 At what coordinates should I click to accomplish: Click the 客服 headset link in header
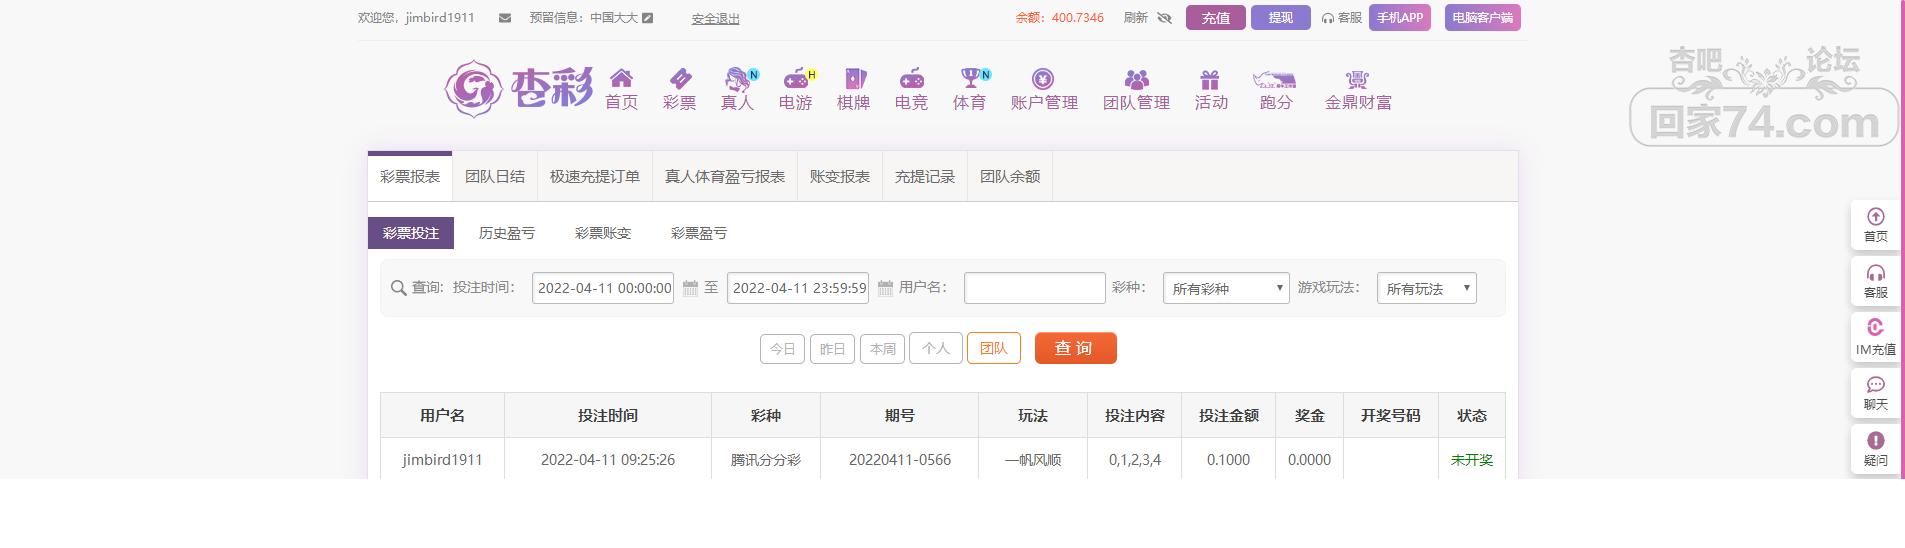pyautogui.click(x=1342, y=18)
